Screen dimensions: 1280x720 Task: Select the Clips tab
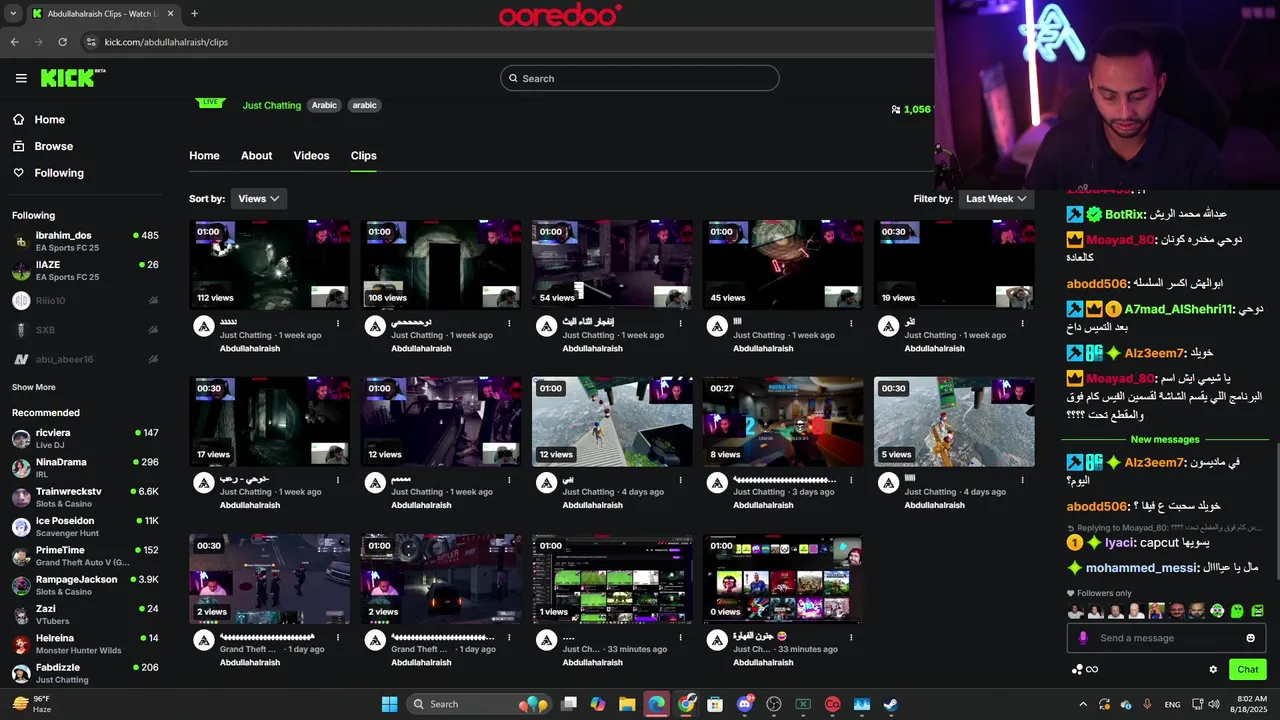363,155
